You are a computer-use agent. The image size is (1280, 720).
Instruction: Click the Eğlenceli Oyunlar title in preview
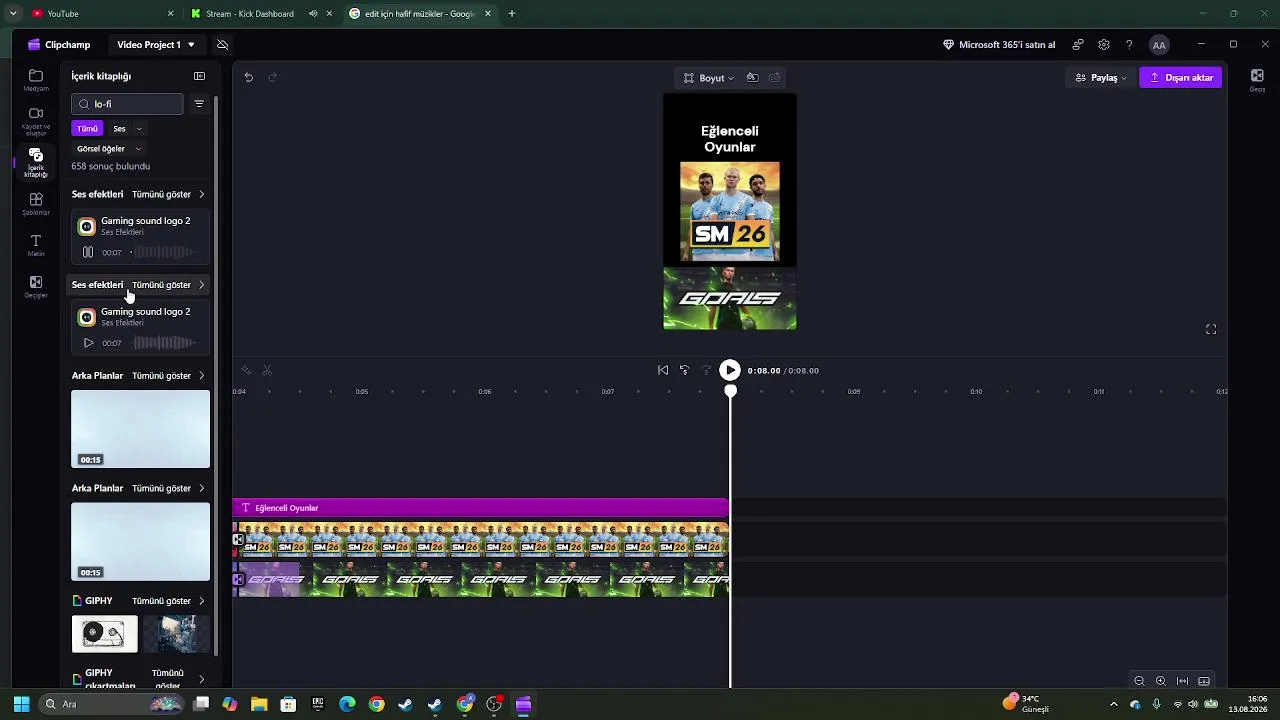(x=730, y=139)
